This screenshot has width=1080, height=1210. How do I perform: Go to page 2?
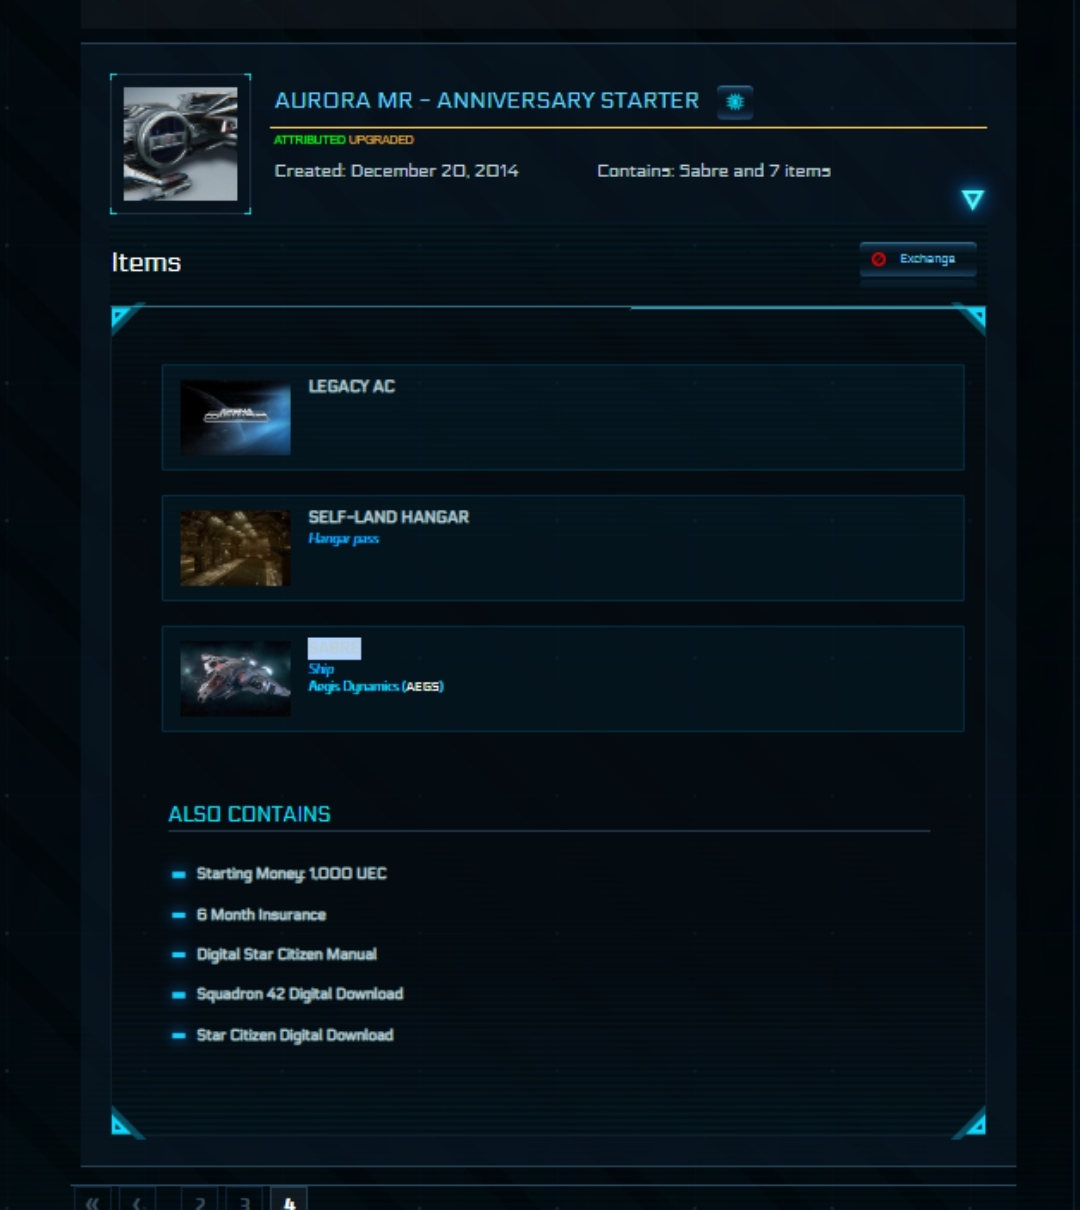click(x=200, y=1199)
